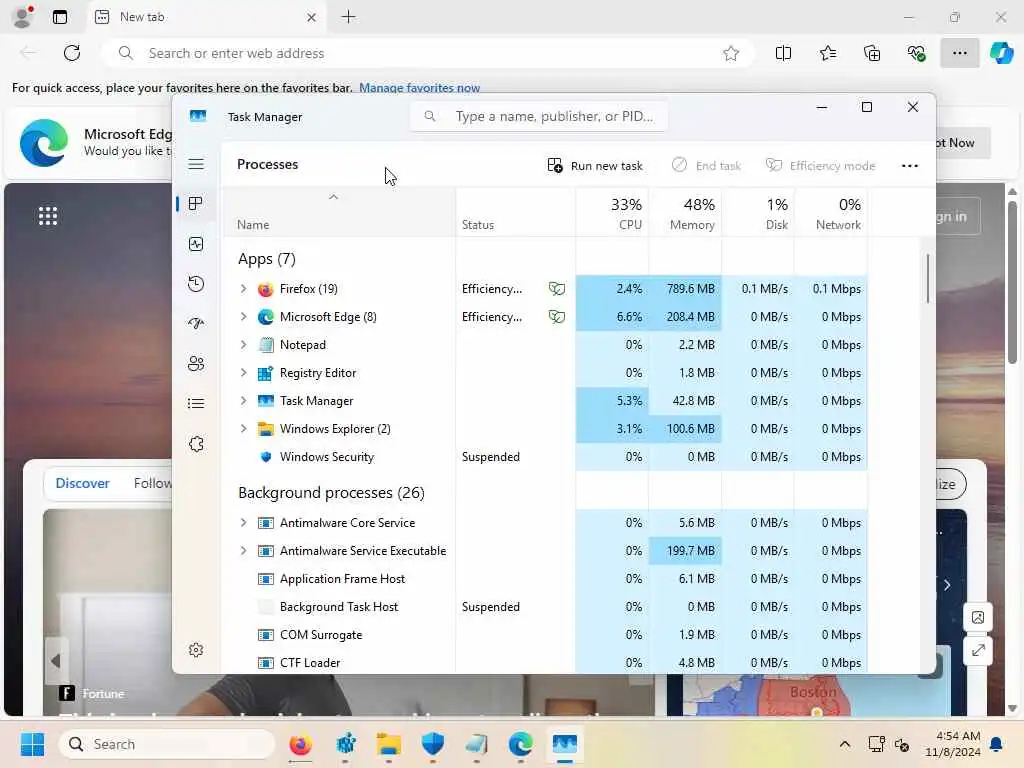Open new tab plus button in Edge
The width and height of the screenshot is (1024, 768).
click(349, 17)
